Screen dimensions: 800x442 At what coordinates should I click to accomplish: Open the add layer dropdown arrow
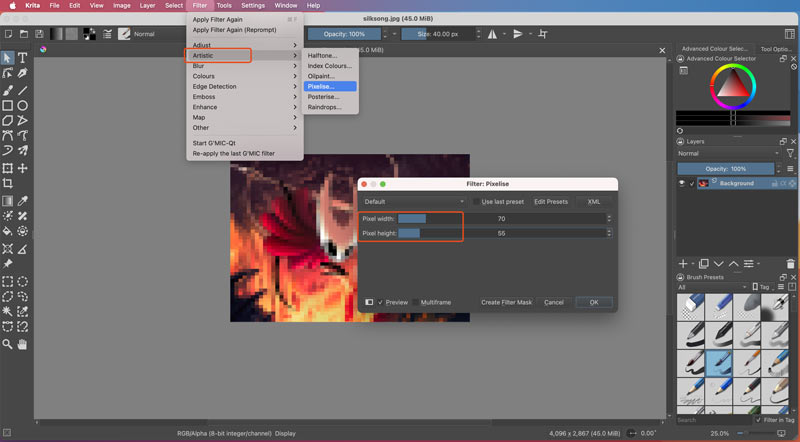pyautogui.click(x=692, y=264)
